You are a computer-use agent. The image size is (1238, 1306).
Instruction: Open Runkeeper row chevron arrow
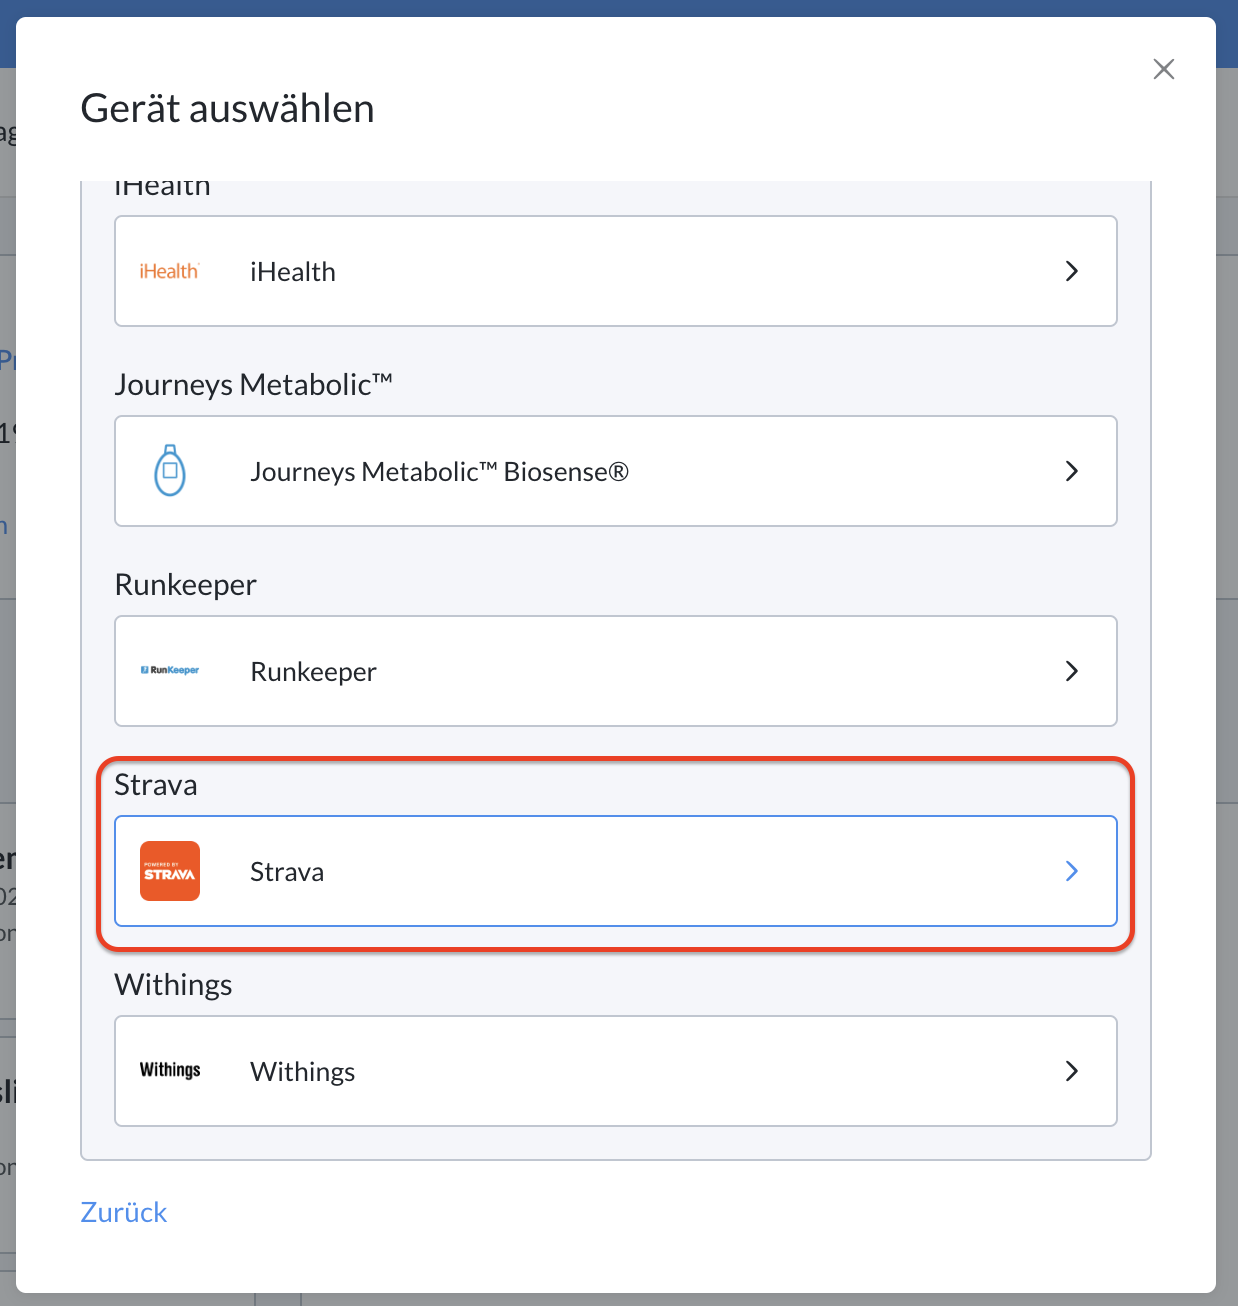click(1072, 671)
